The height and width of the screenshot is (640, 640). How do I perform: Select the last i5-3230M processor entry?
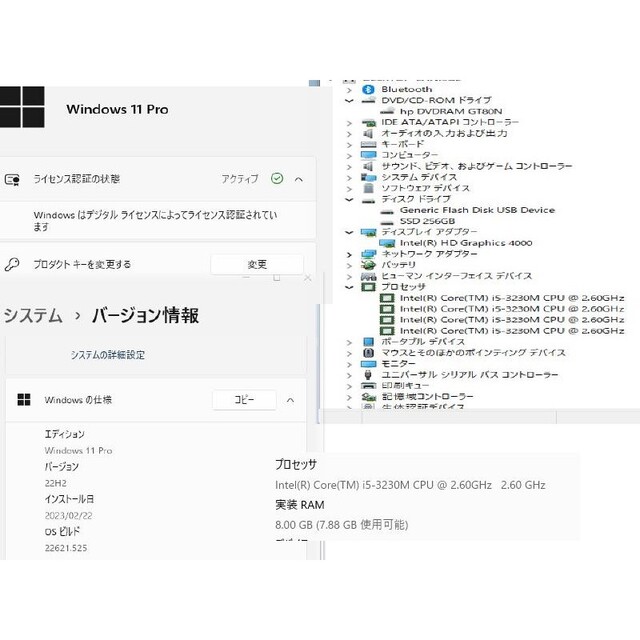point(512,331)
